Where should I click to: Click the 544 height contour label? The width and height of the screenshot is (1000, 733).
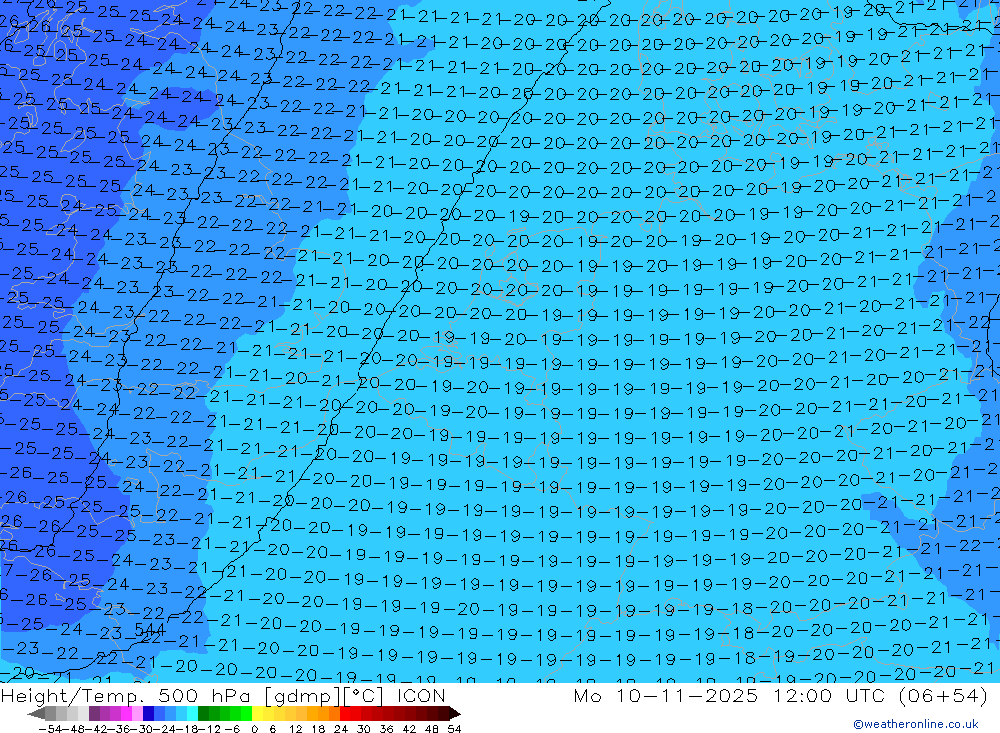click(150, 630)
